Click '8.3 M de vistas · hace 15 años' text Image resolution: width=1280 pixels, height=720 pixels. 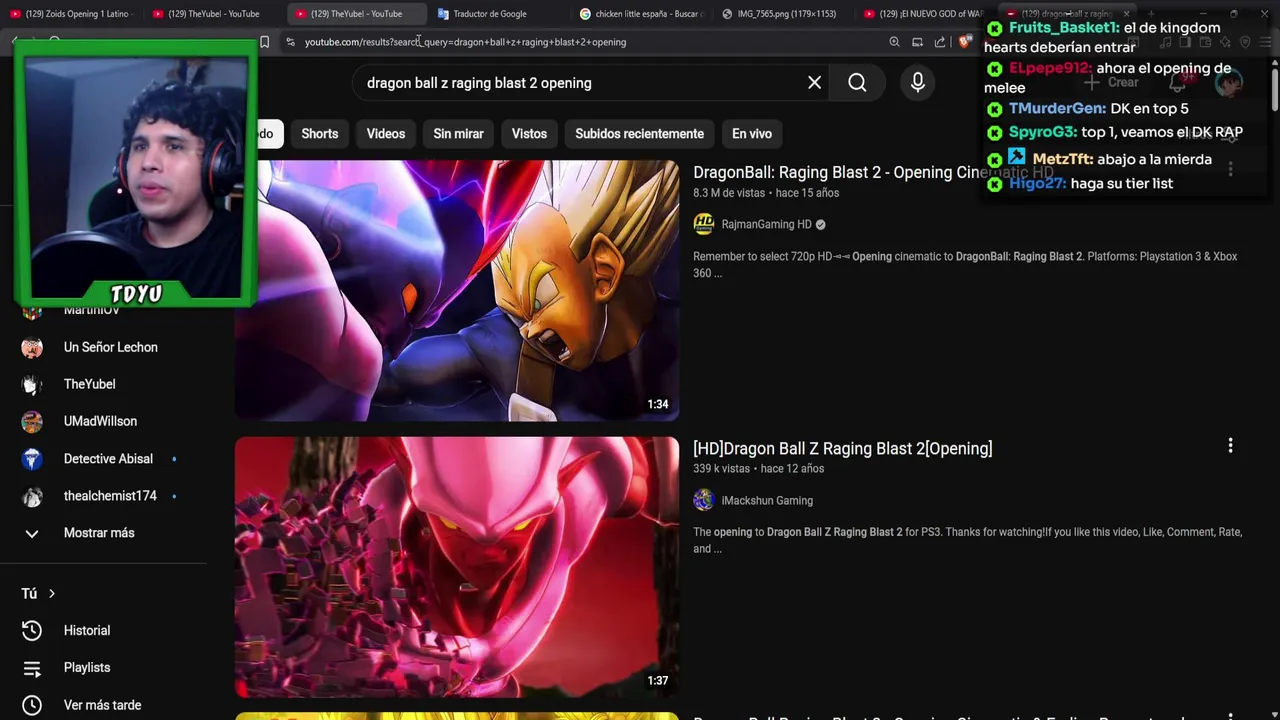tap(766, 193)
